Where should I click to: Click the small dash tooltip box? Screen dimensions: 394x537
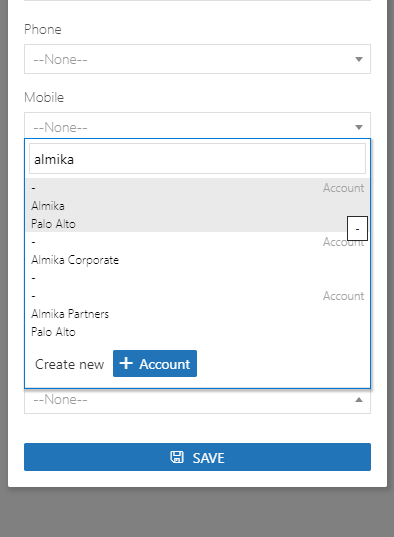coord(357,228)
